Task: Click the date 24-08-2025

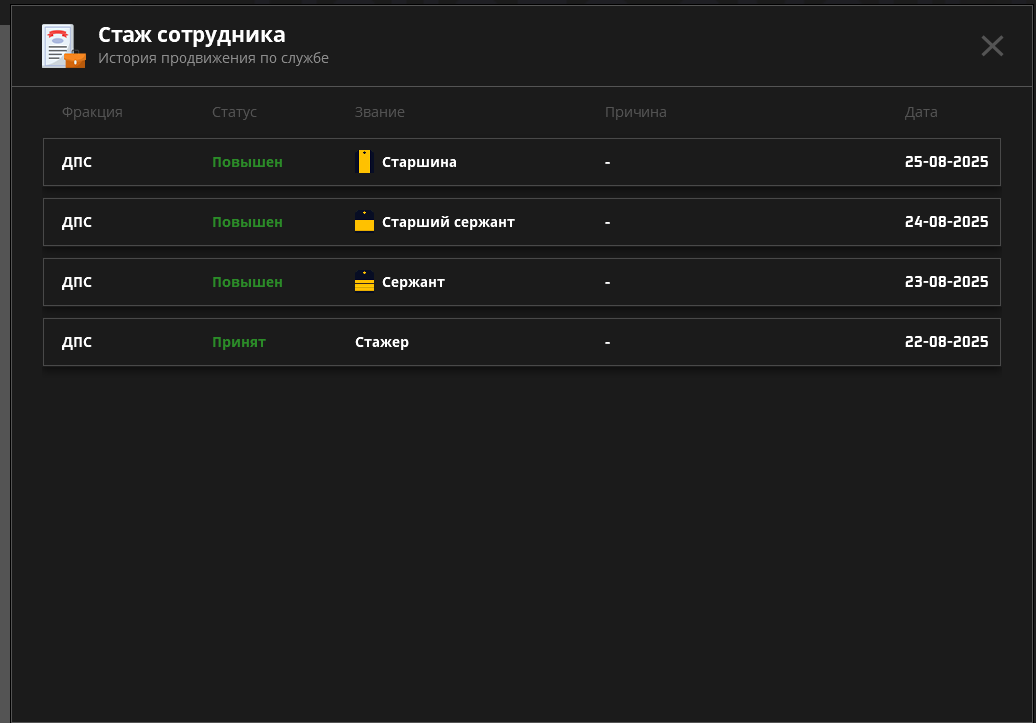Action: pyautogui.click(x=946, y=221)
